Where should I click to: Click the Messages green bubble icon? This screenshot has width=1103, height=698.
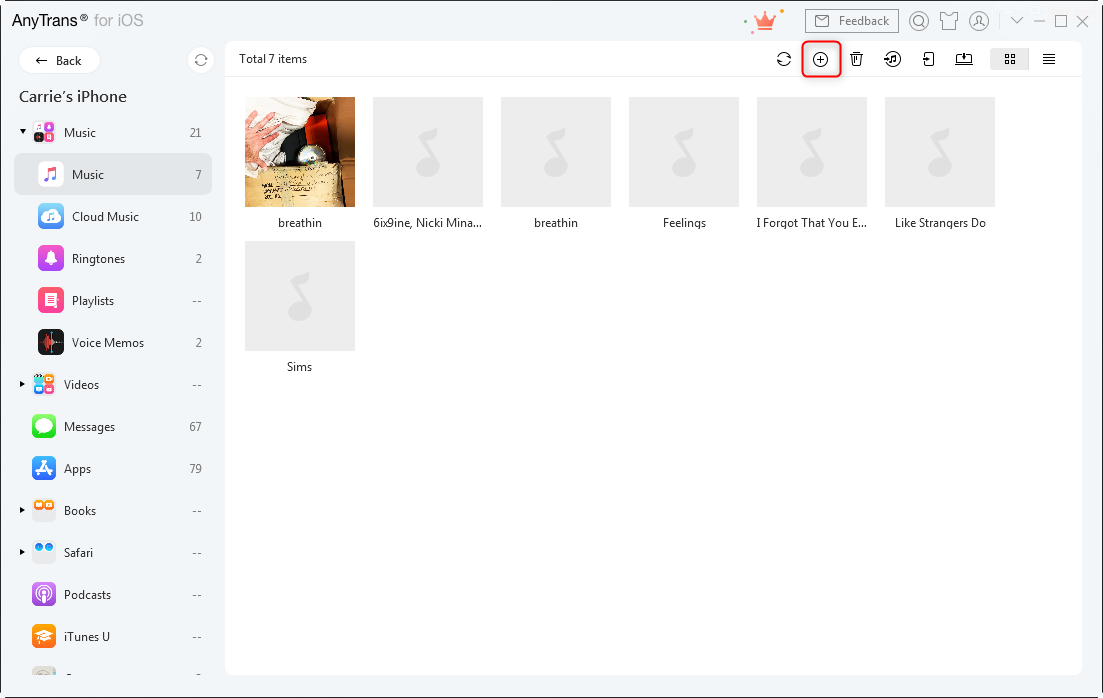[x=44, y=426]
